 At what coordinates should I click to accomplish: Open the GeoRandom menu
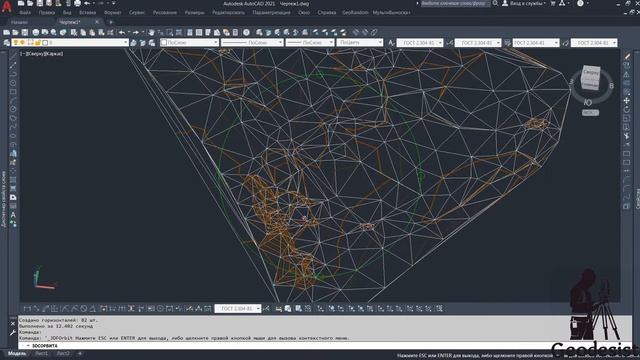click(355, 13)
